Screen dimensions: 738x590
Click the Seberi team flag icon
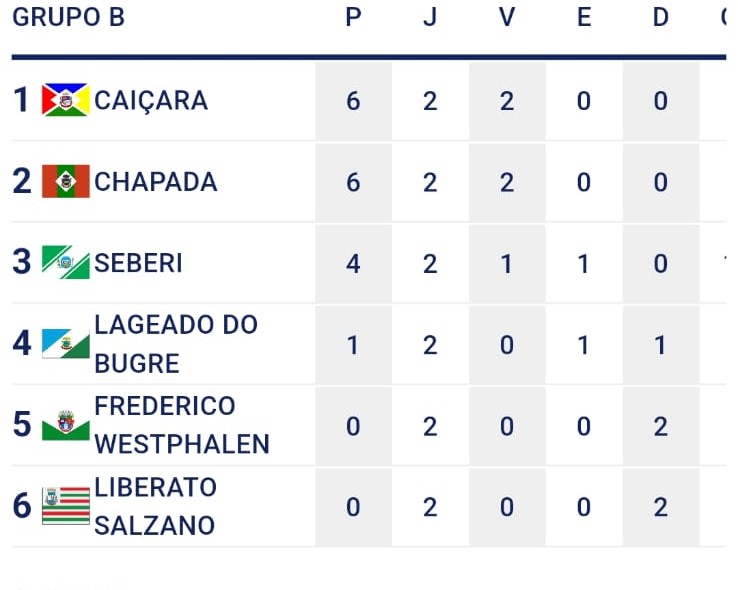[x=66, y=262]
